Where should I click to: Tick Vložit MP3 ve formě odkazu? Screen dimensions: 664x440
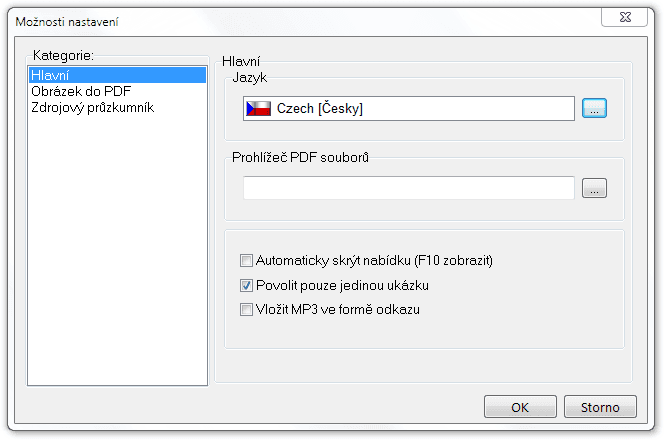pos(246,310)
